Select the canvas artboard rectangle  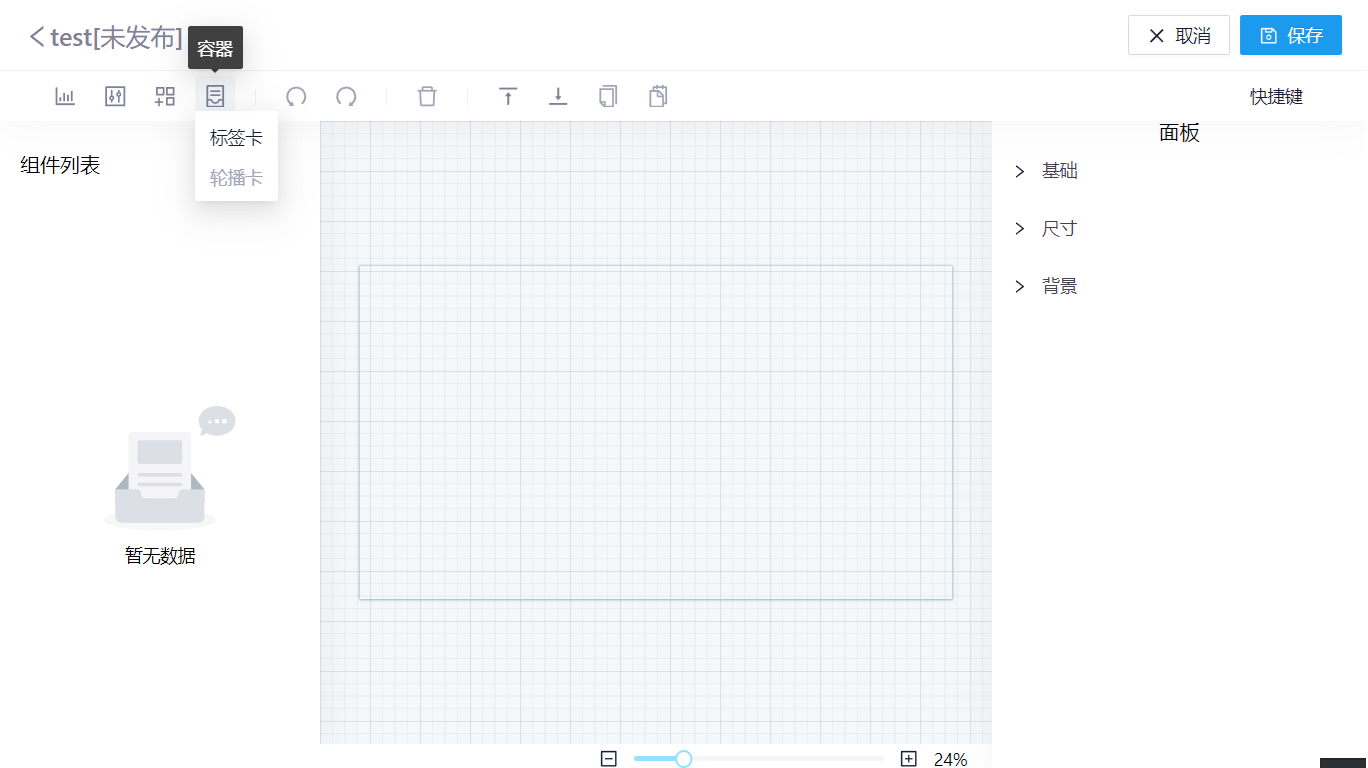(656, 433)
